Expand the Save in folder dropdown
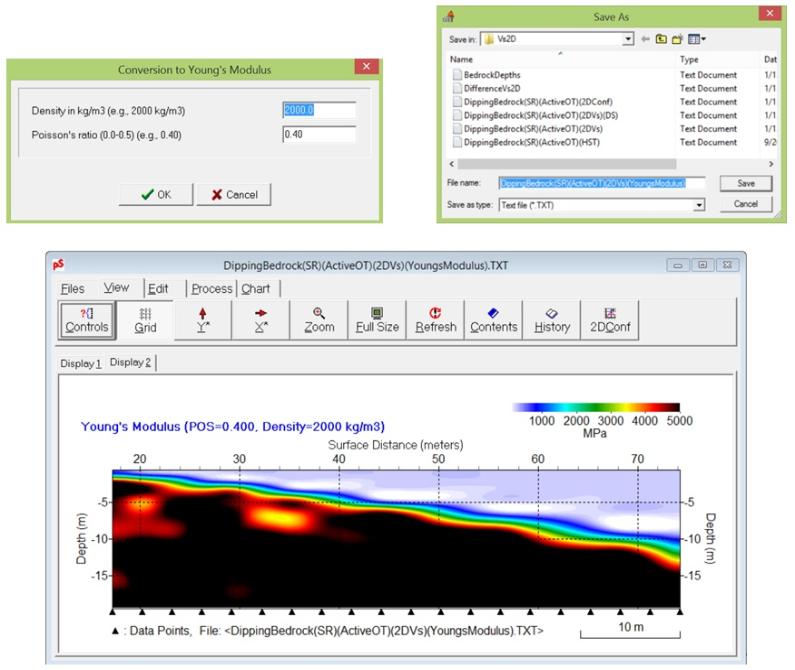 (x=628, y=38)
